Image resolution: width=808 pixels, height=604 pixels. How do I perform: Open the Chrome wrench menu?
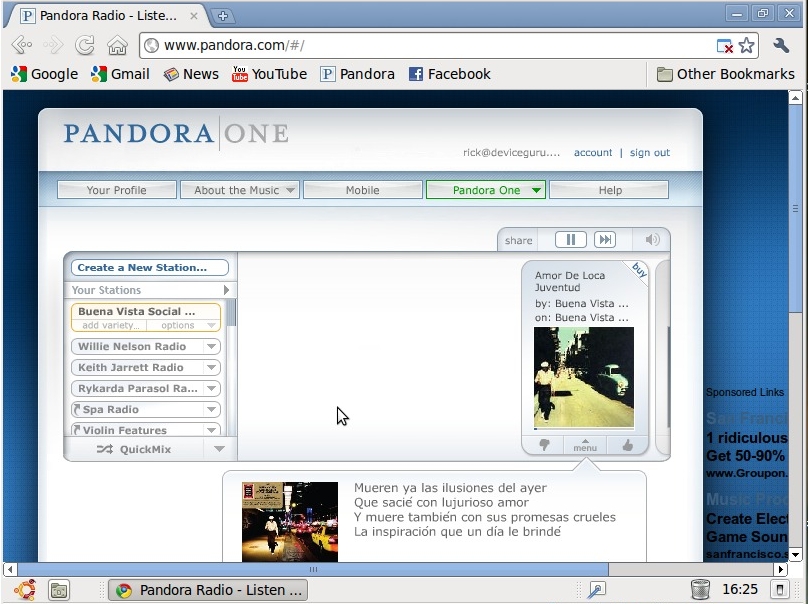(x=781, y=45)
